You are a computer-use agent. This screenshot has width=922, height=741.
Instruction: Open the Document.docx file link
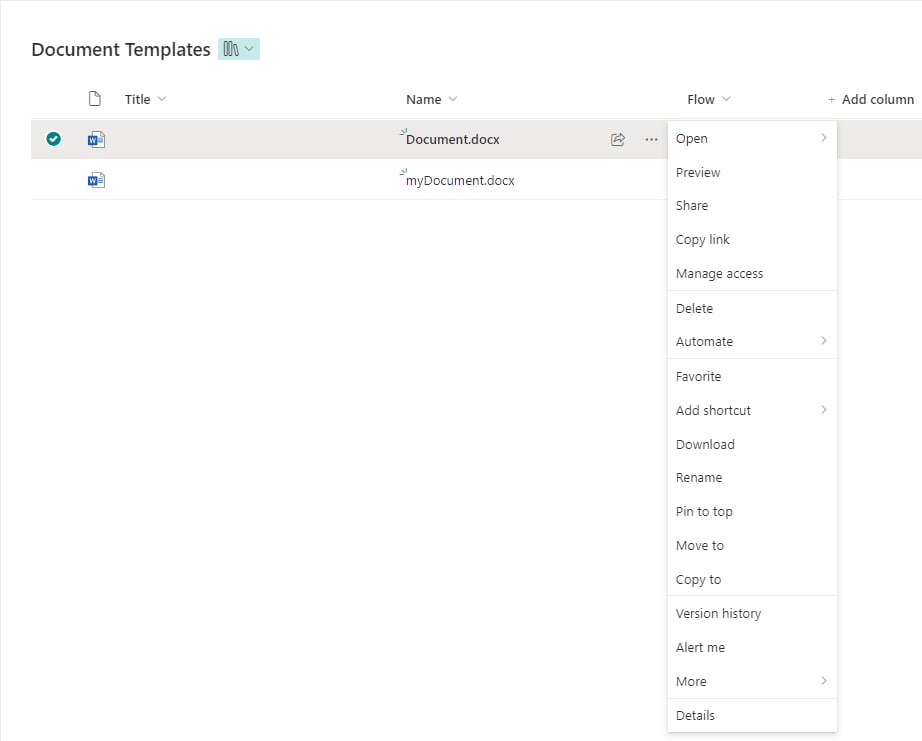[x=452, y=139]
